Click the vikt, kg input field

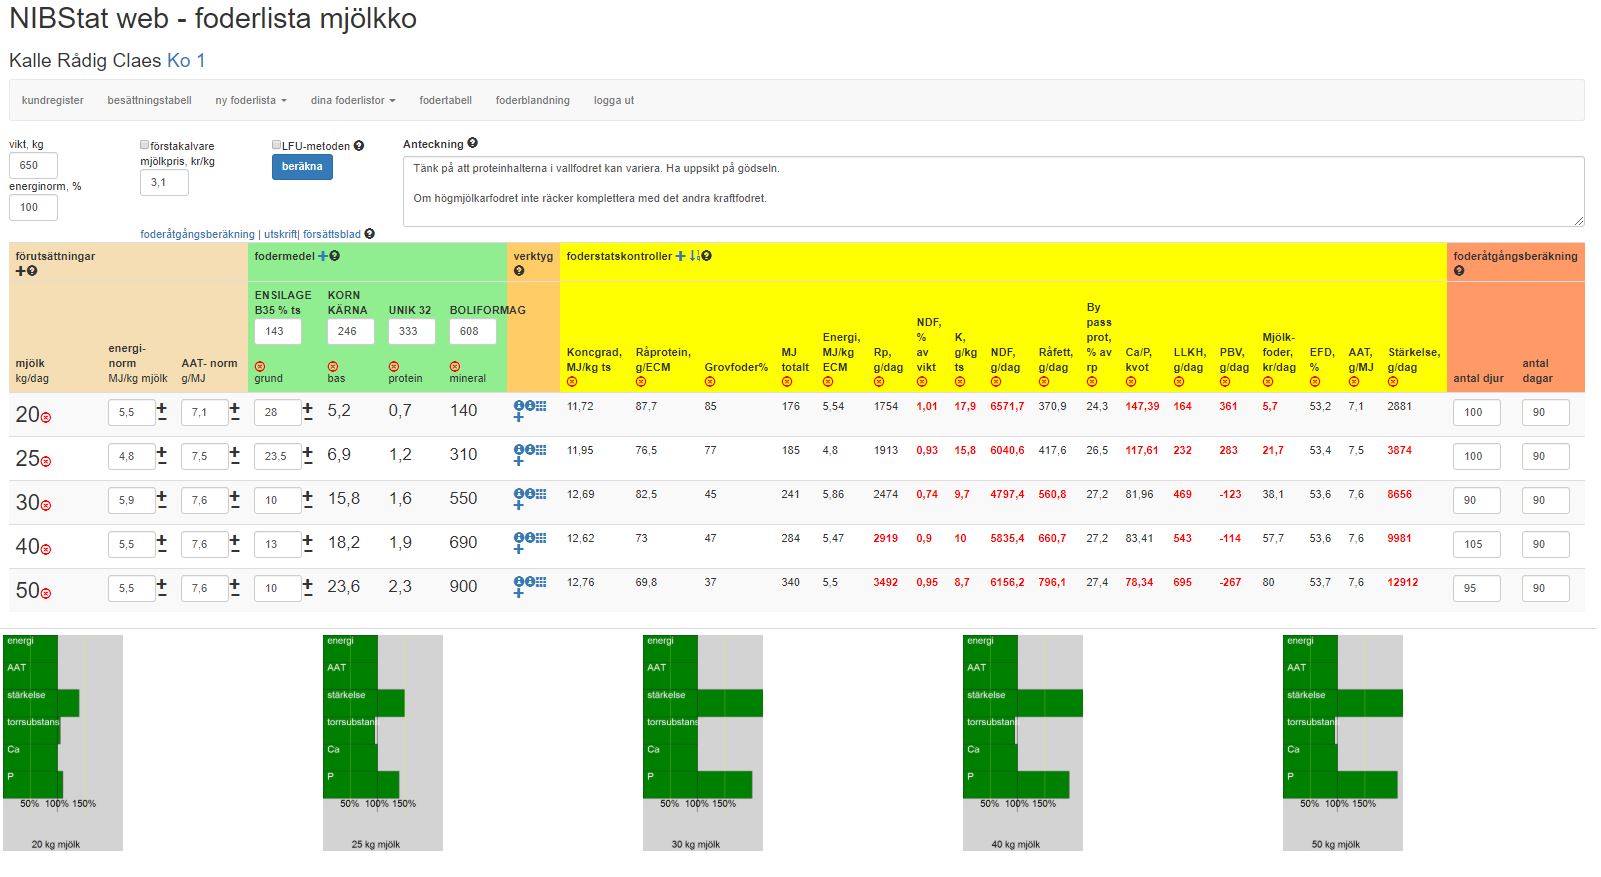coord(33,166)
